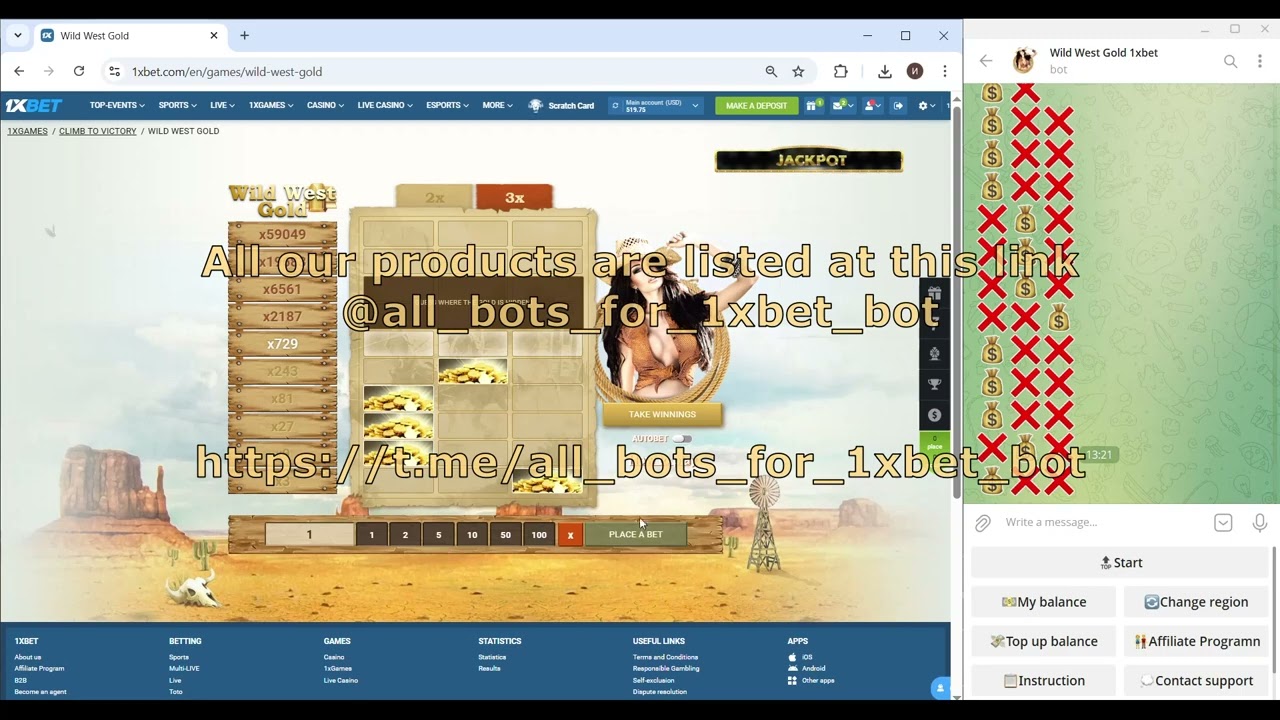Open Chrome profile avatar
The width and height of the screenshot is (1280, 720).
915,71
